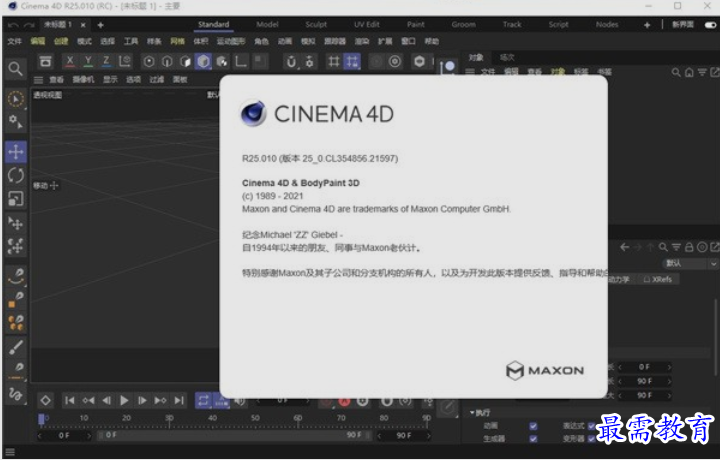Click the squiggly sketch tool icon at bottom left
Image resolution: width=720 pixels, height=460 pixels.
tap(16, 394)
